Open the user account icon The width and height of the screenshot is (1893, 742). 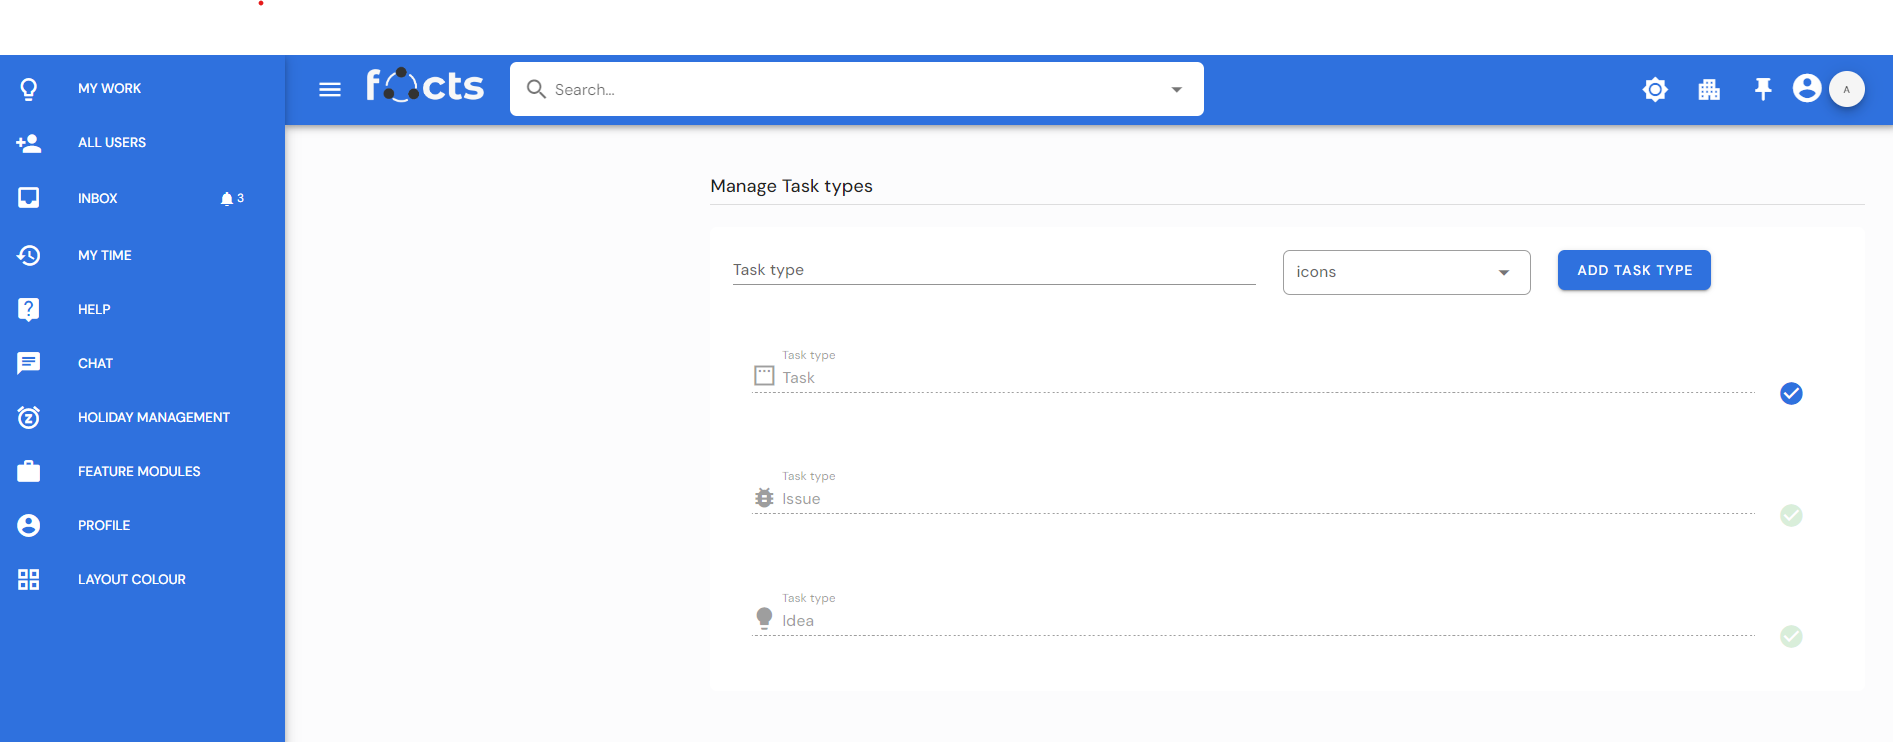coord(1806,89)
